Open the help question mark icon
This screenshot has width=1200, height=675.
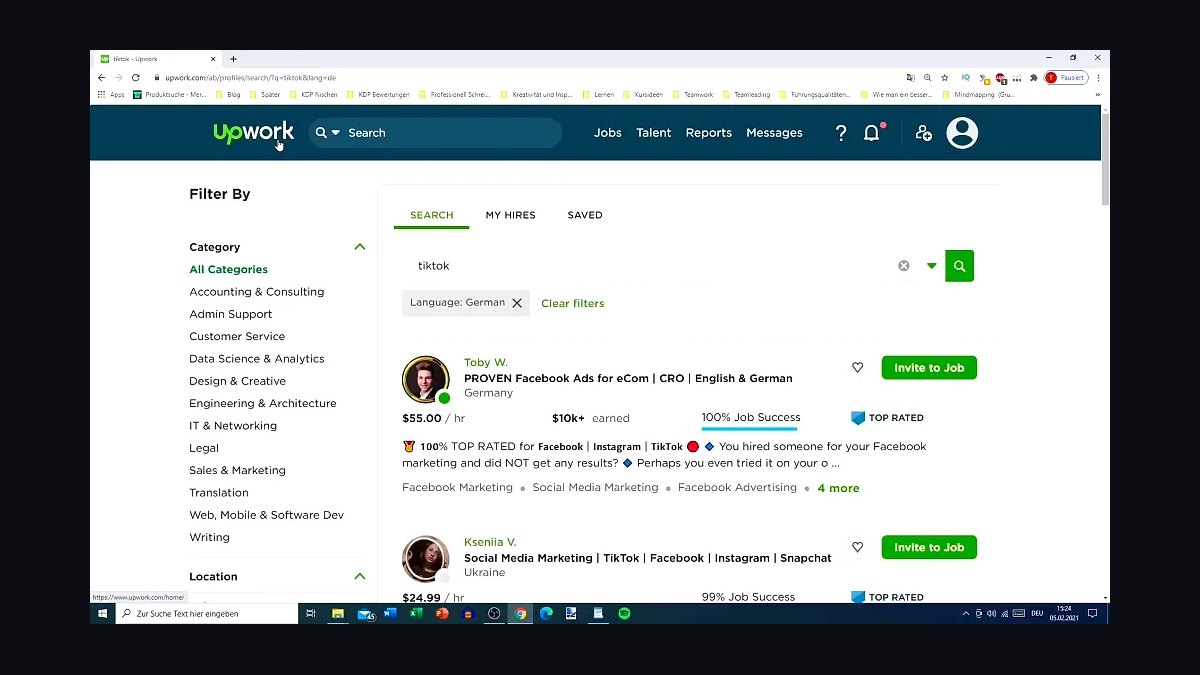pos(841,133)
